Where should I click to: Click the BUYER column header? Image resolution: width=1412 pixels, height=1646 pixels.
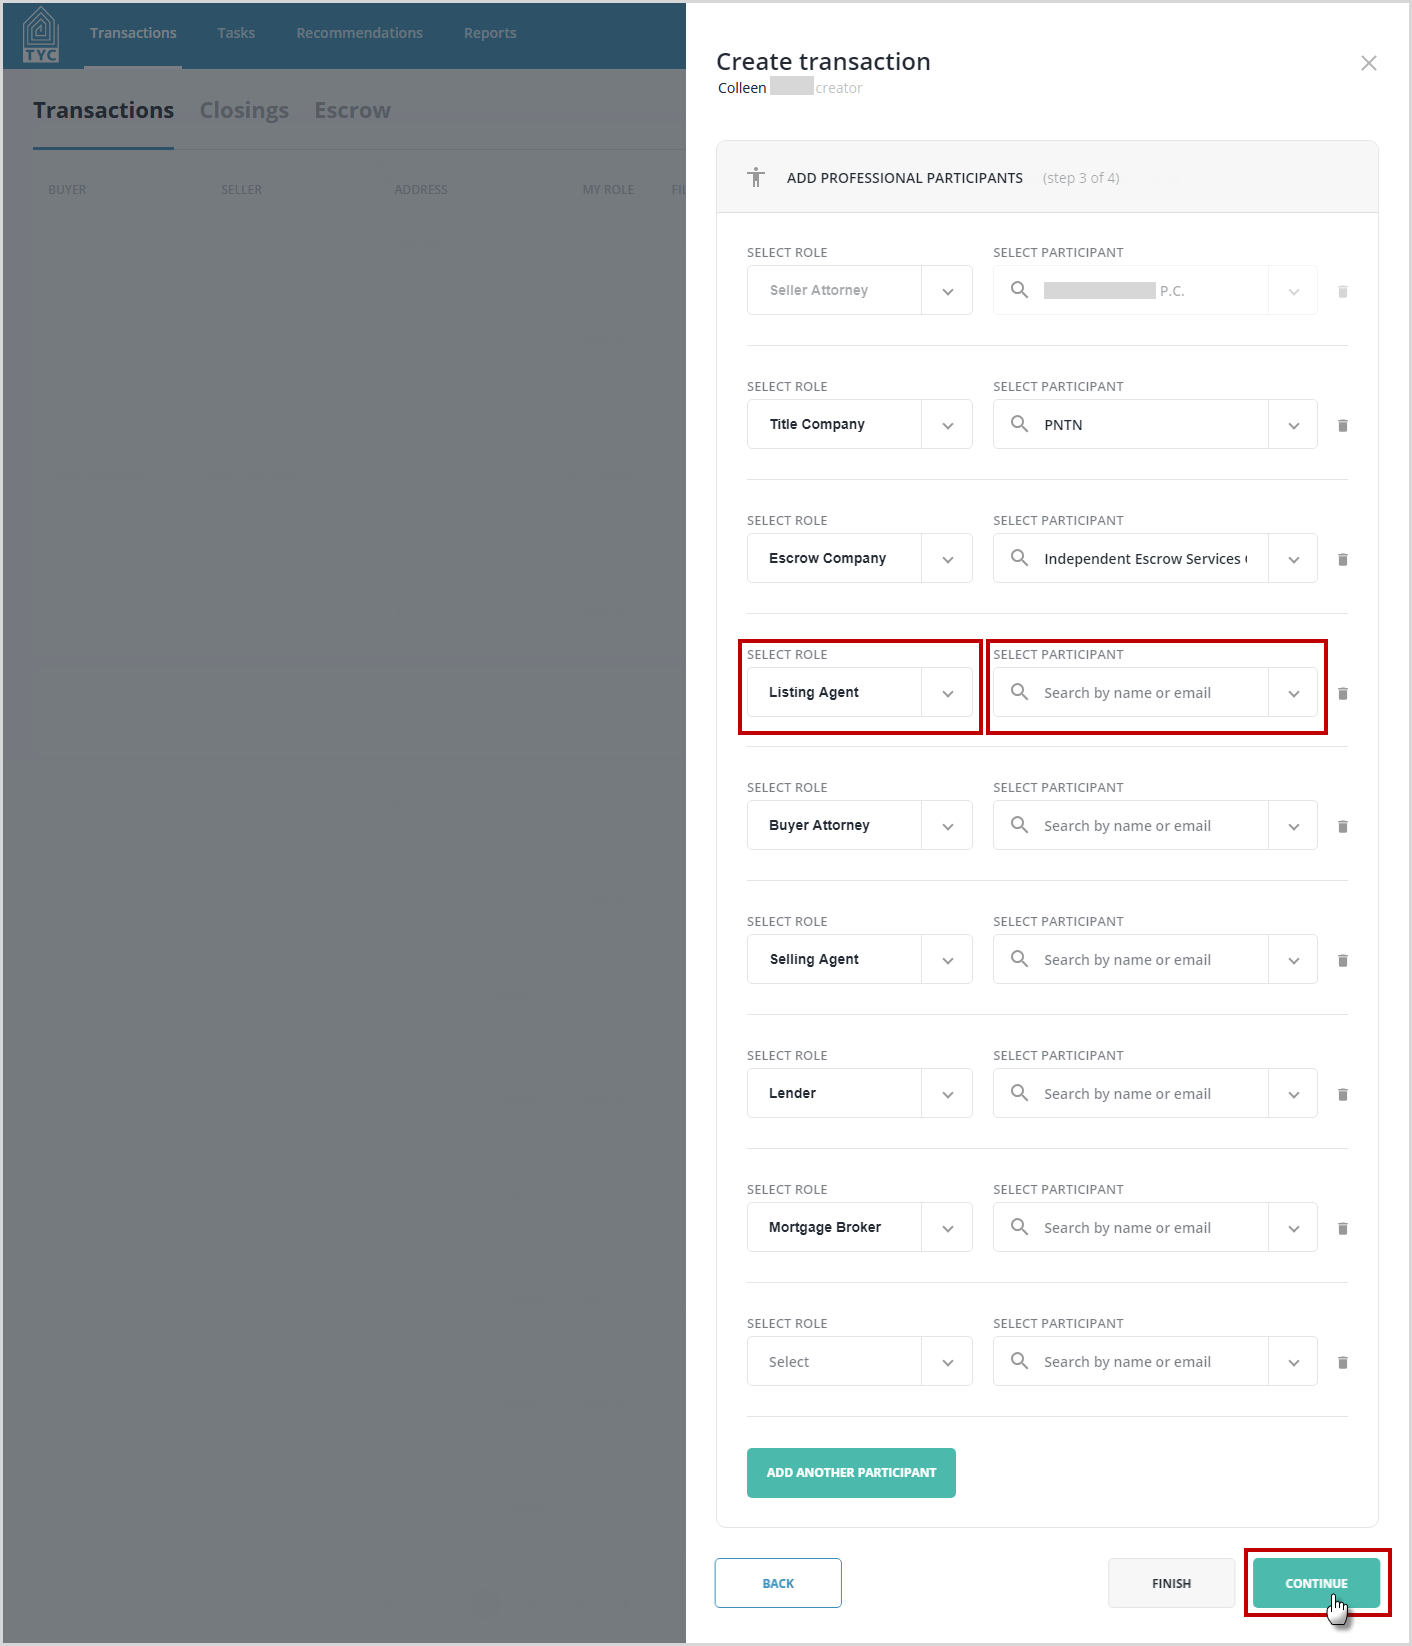pos(67,189)
